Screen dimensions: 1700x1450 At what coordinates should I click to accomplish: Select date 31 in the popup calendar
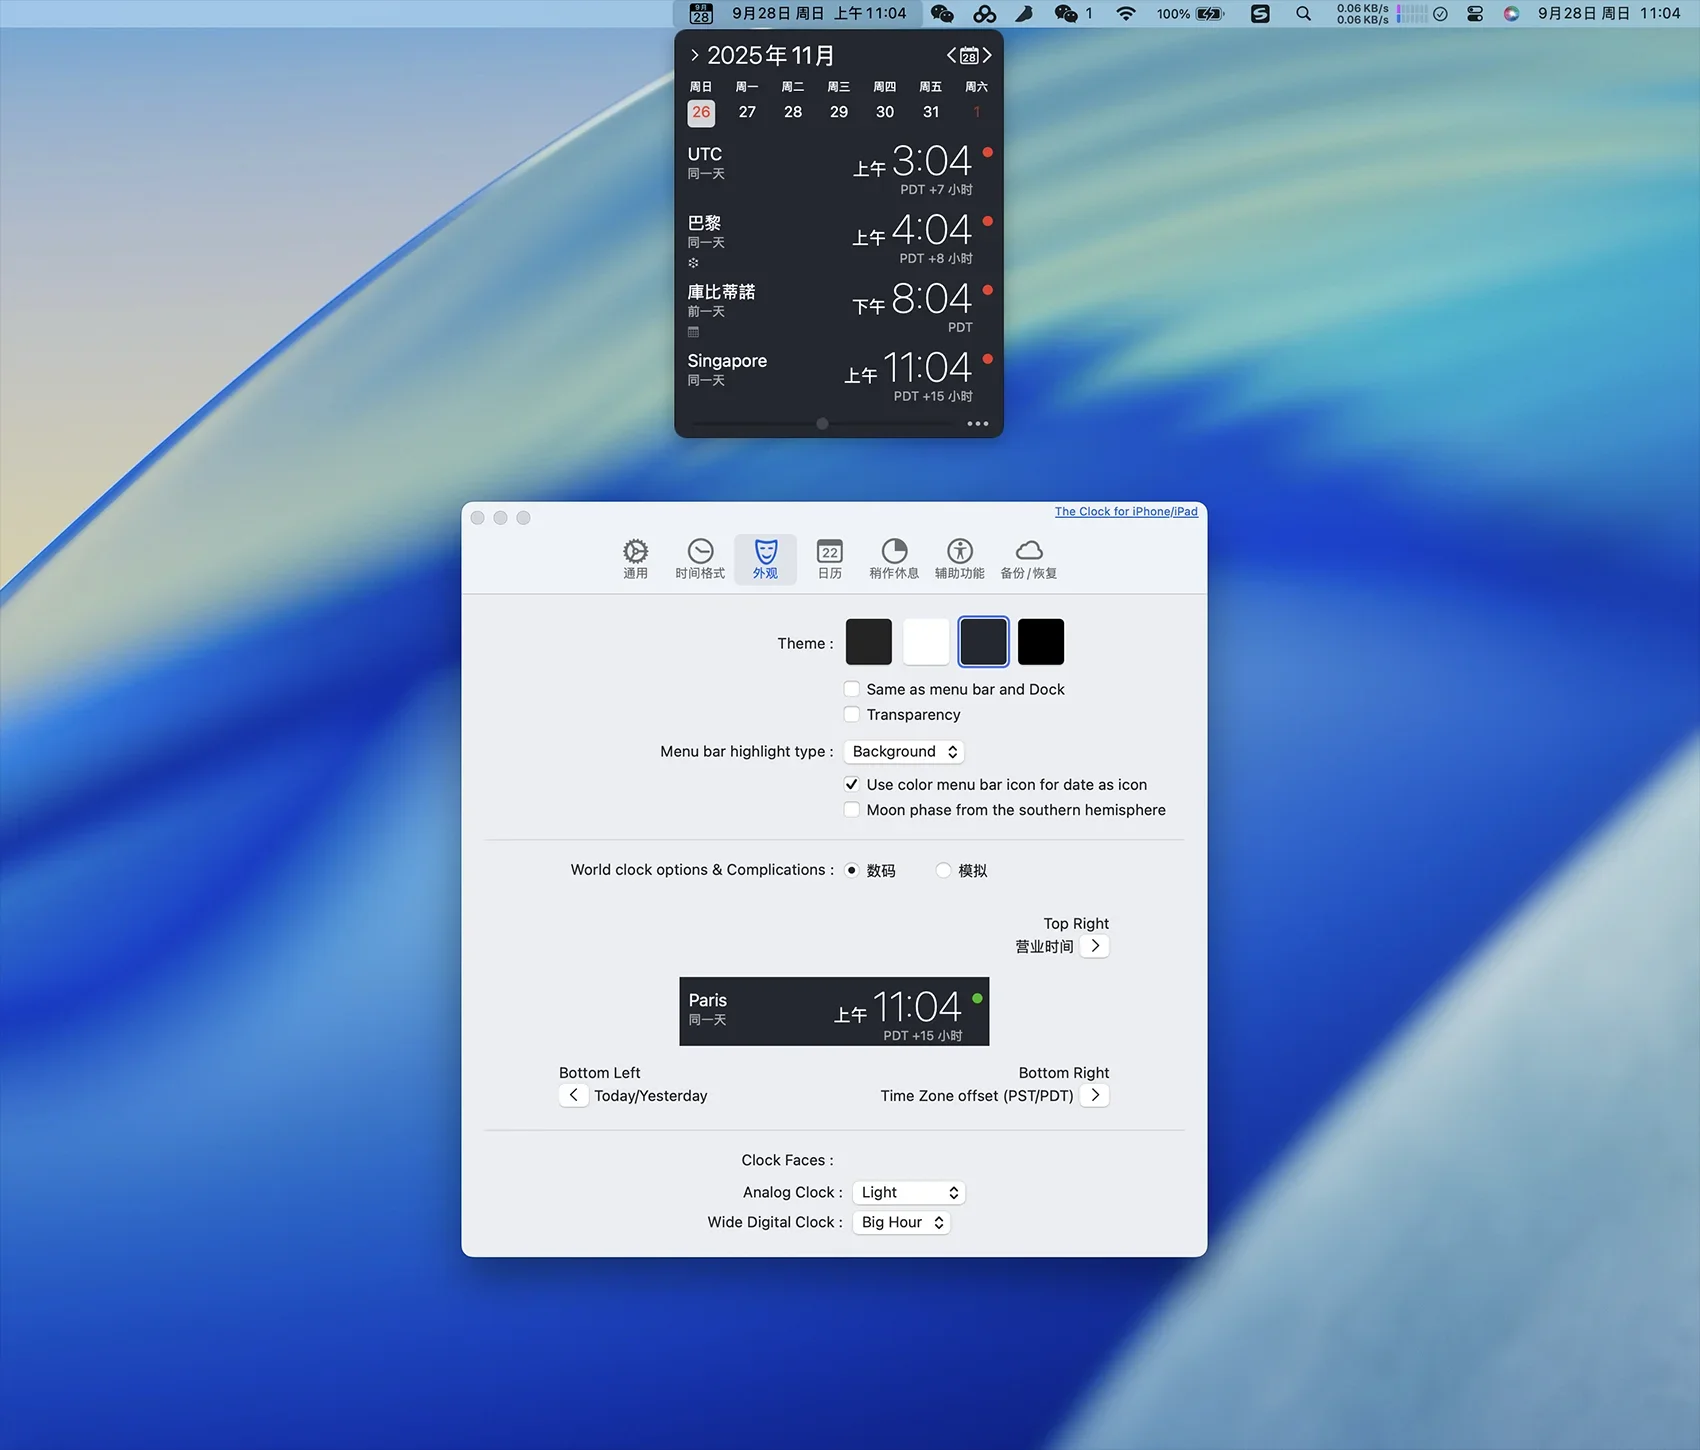(931, 112)
